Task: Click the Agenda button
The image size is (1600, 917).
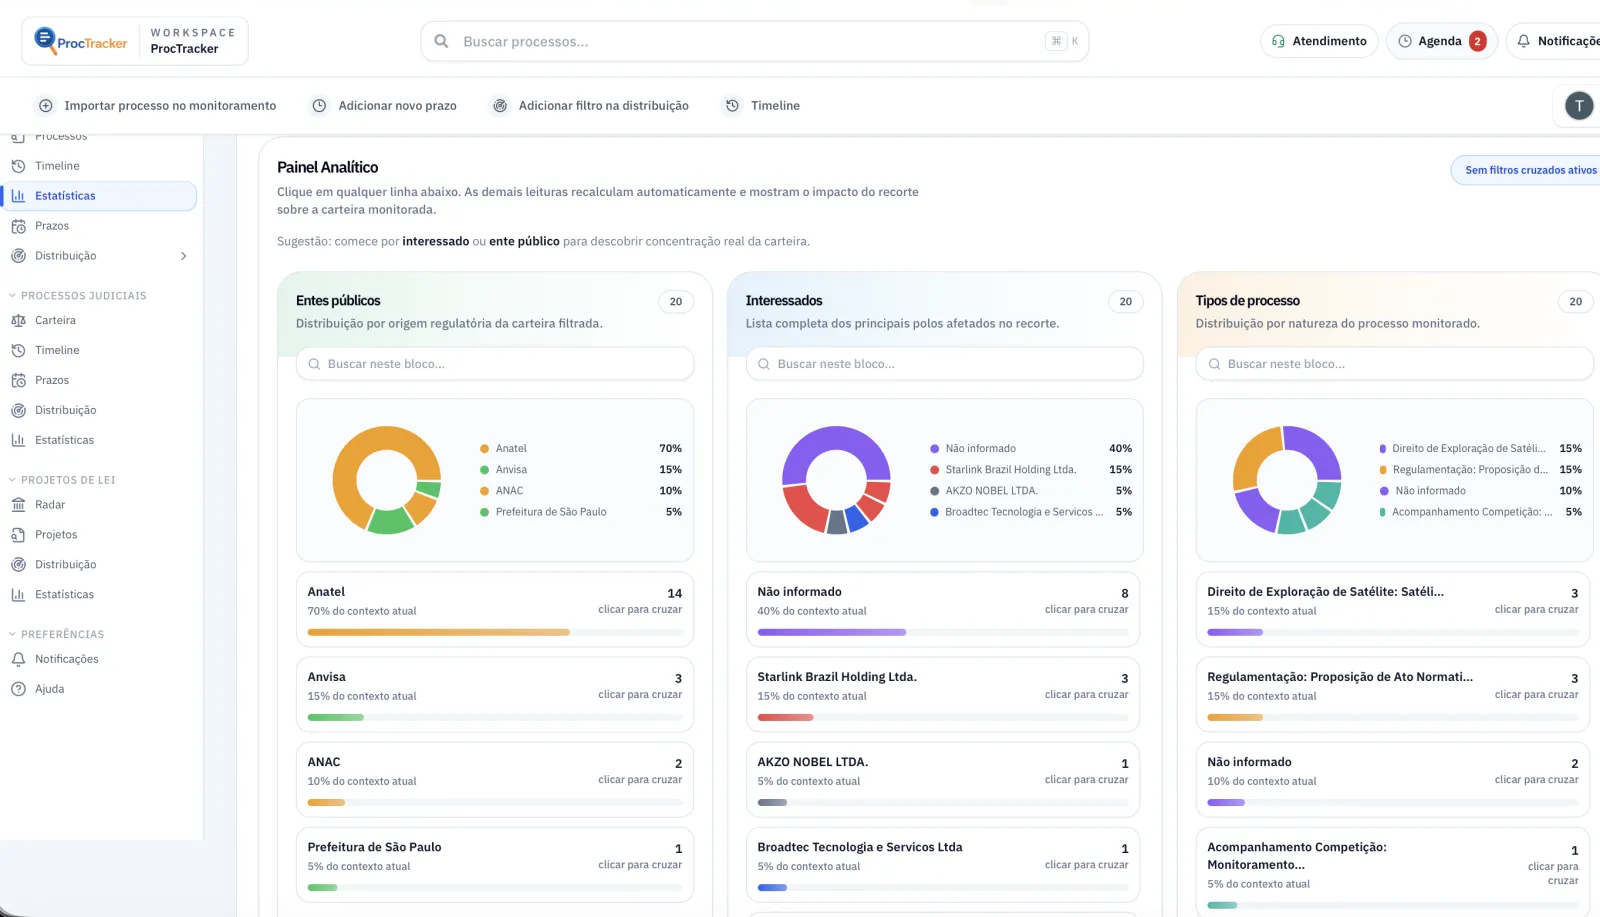Action: [1441, 41]
